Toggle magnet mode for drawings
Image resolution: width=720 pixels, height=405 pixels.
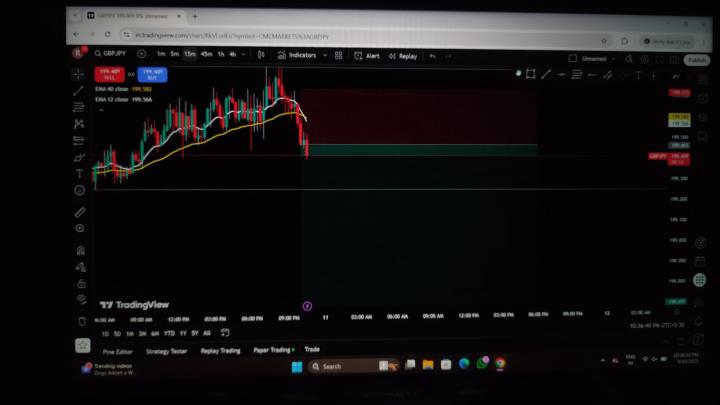pyautogui.click(x=80, y=250)
